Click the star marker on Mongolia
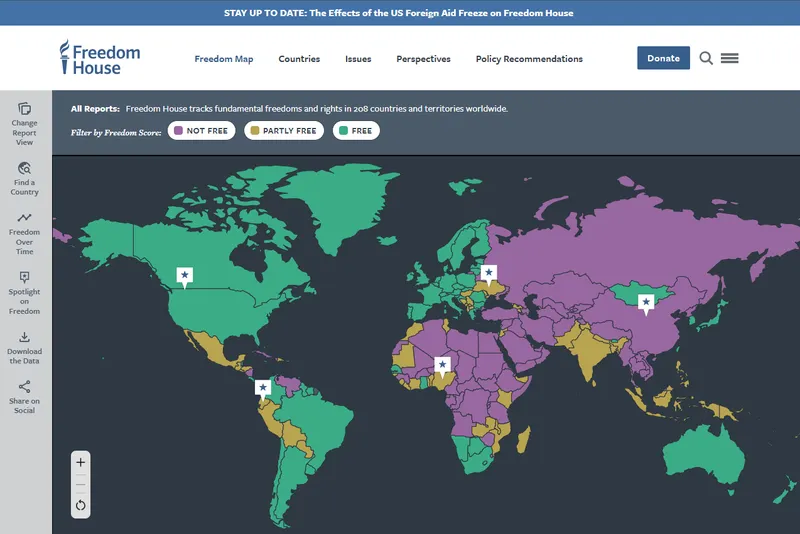Image resolution: width=800 pixels, height=534 pixels. [x=646, y=301]
